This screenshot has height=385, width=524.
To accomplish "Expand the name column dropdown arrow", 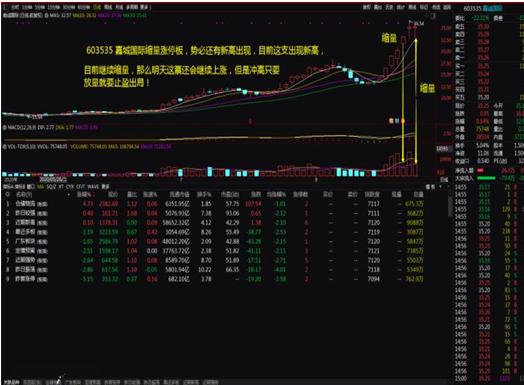I will (69, 195).
